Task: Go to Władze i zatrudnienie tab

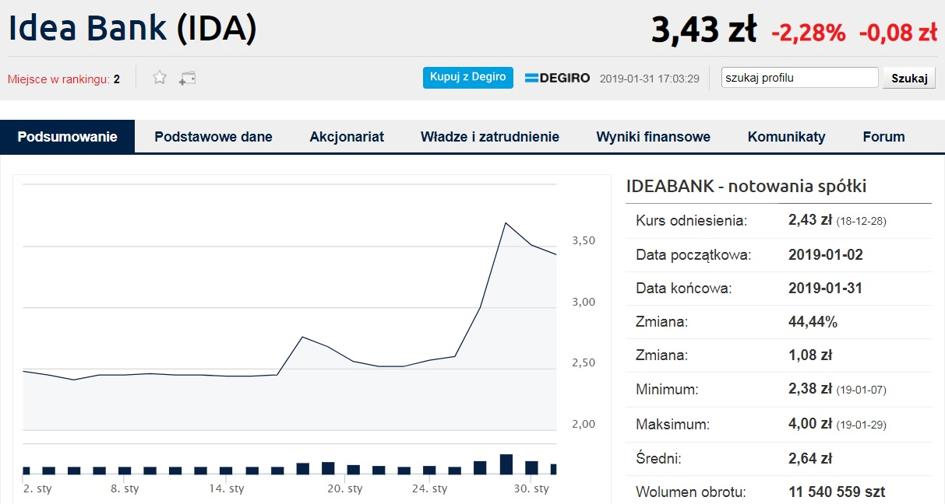Action: coord(490,137)
